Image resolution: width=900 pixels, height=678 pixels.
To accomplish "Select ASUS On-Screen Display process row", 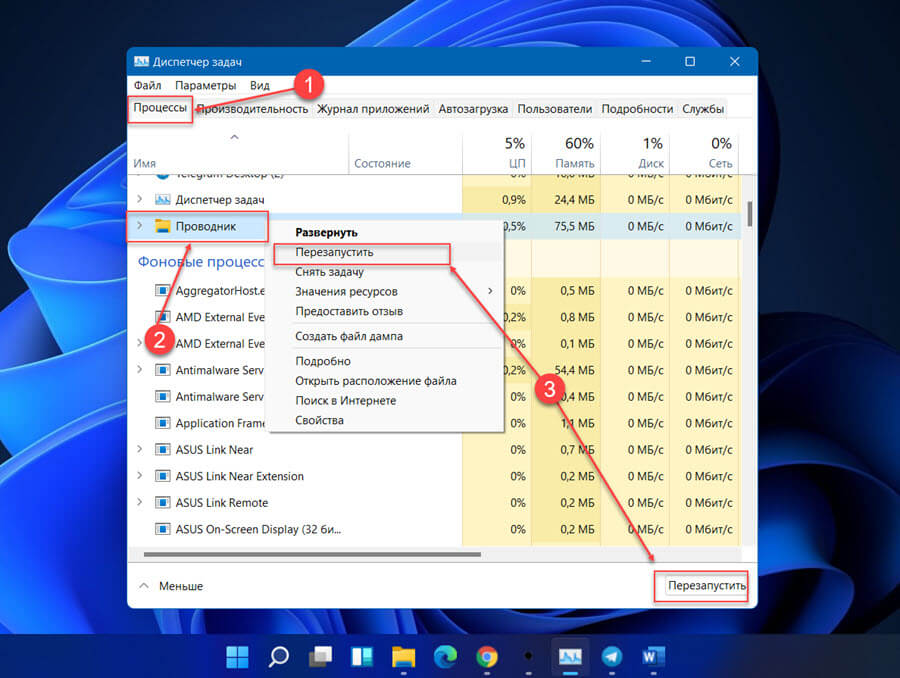I will [433, 529].
